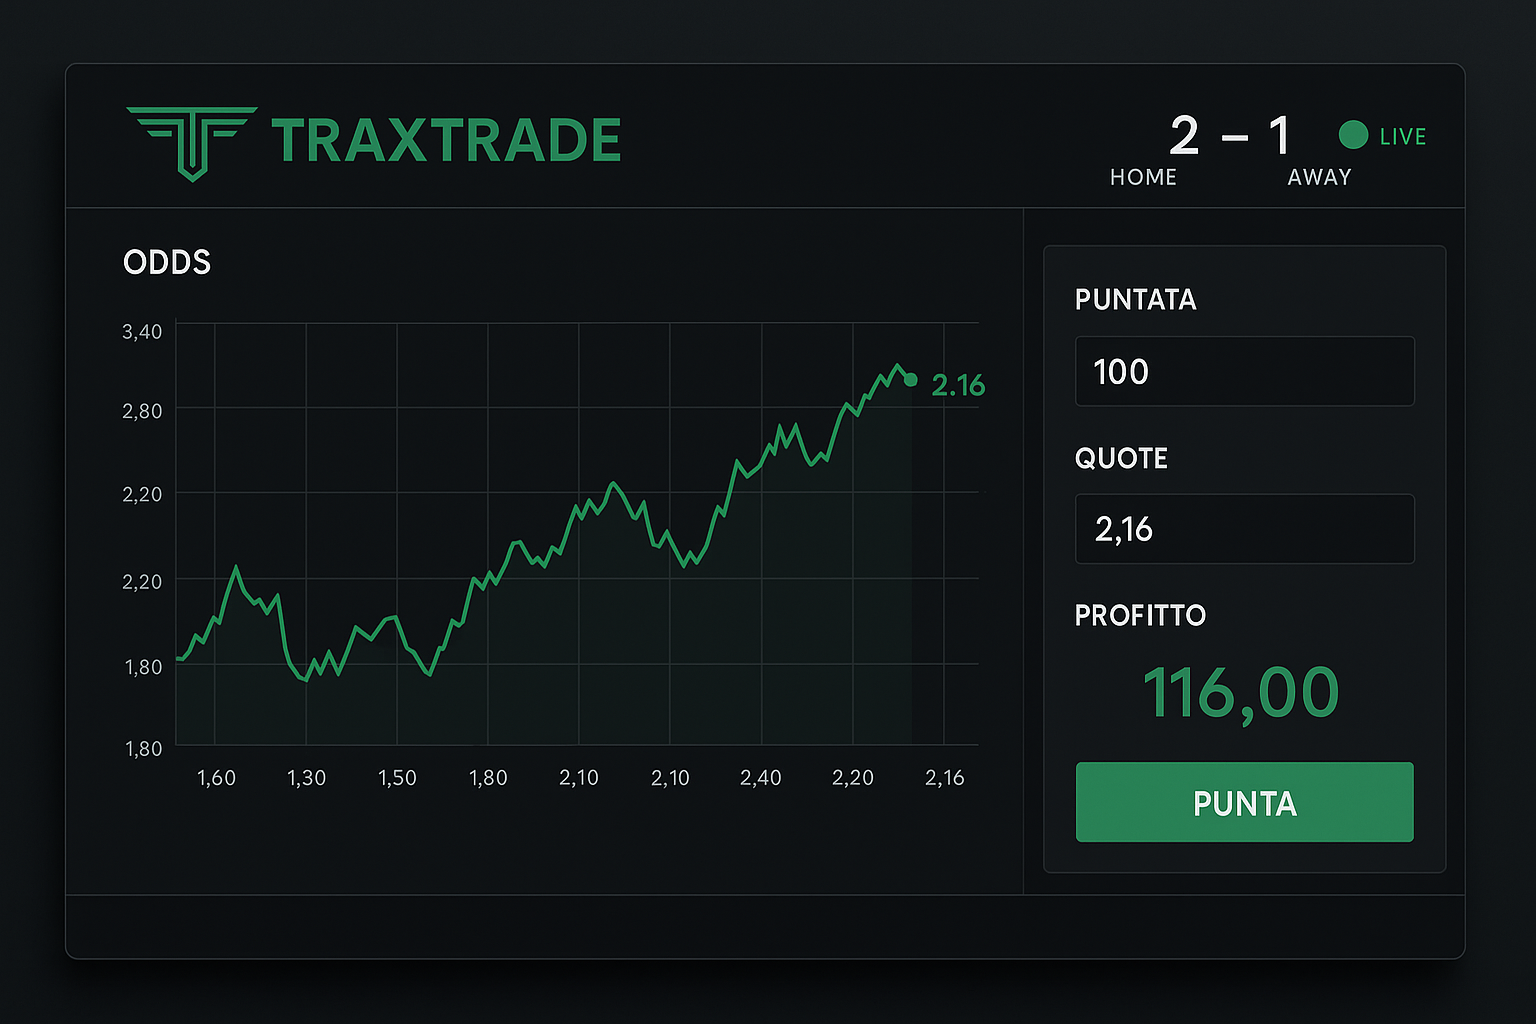
Task: Click the PUNTATA section label
Action: pos(1135,300)
